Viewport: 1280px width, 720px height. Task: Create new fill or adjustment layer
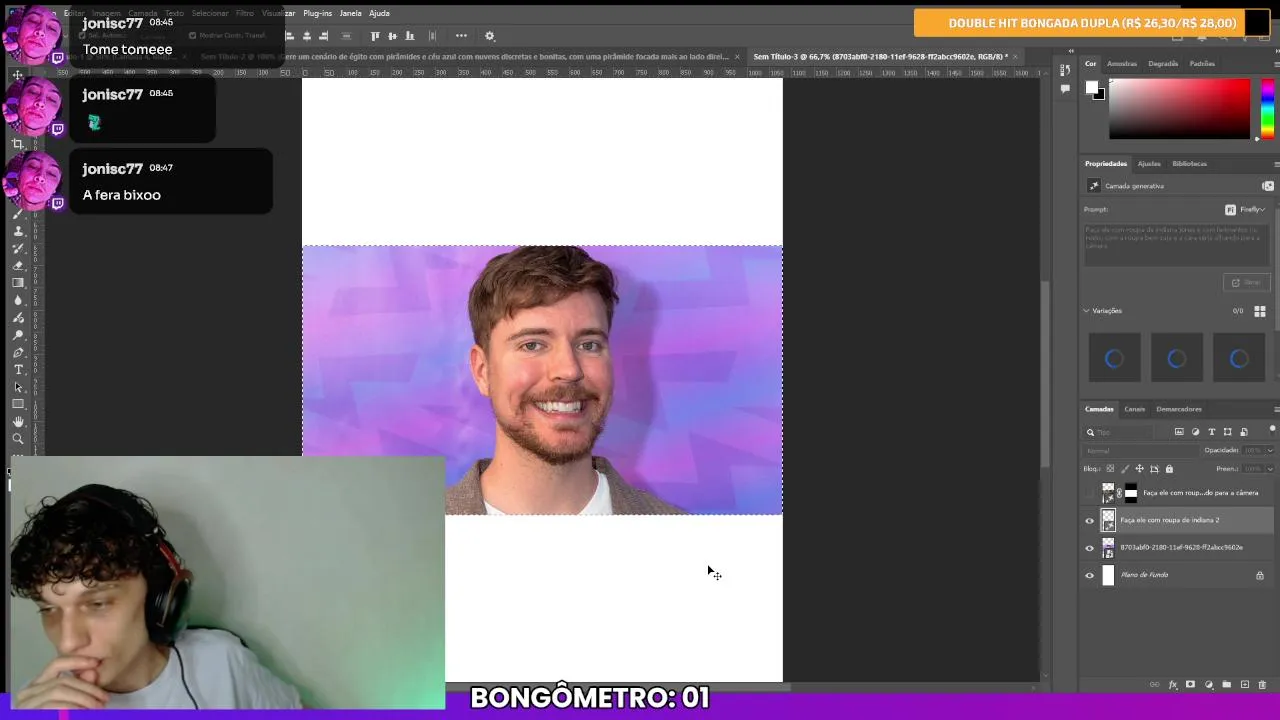(1208, 684)
